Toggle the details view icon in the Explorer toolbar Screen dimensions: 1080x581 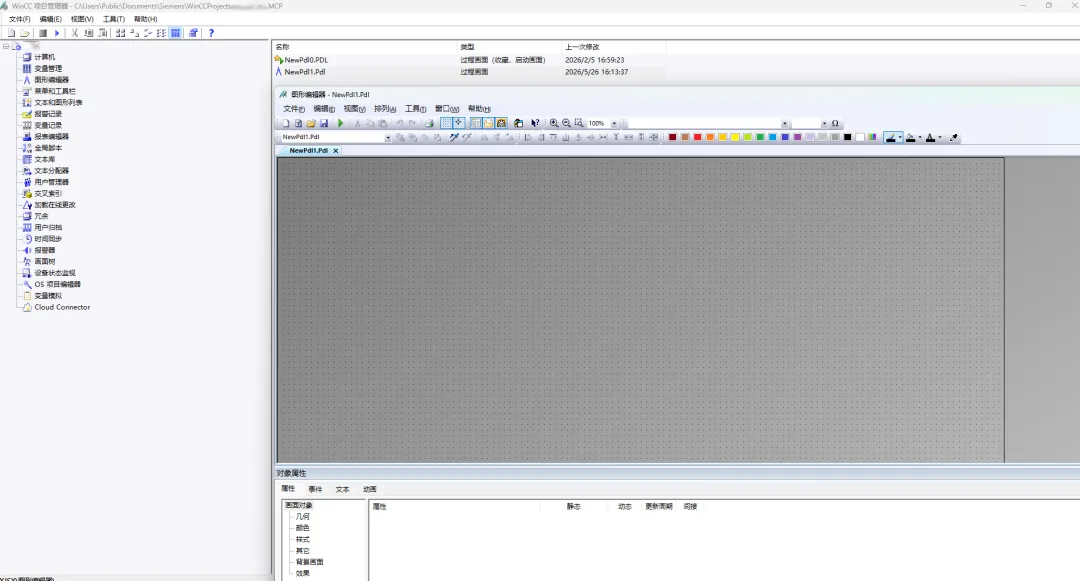tap(176, 33)
